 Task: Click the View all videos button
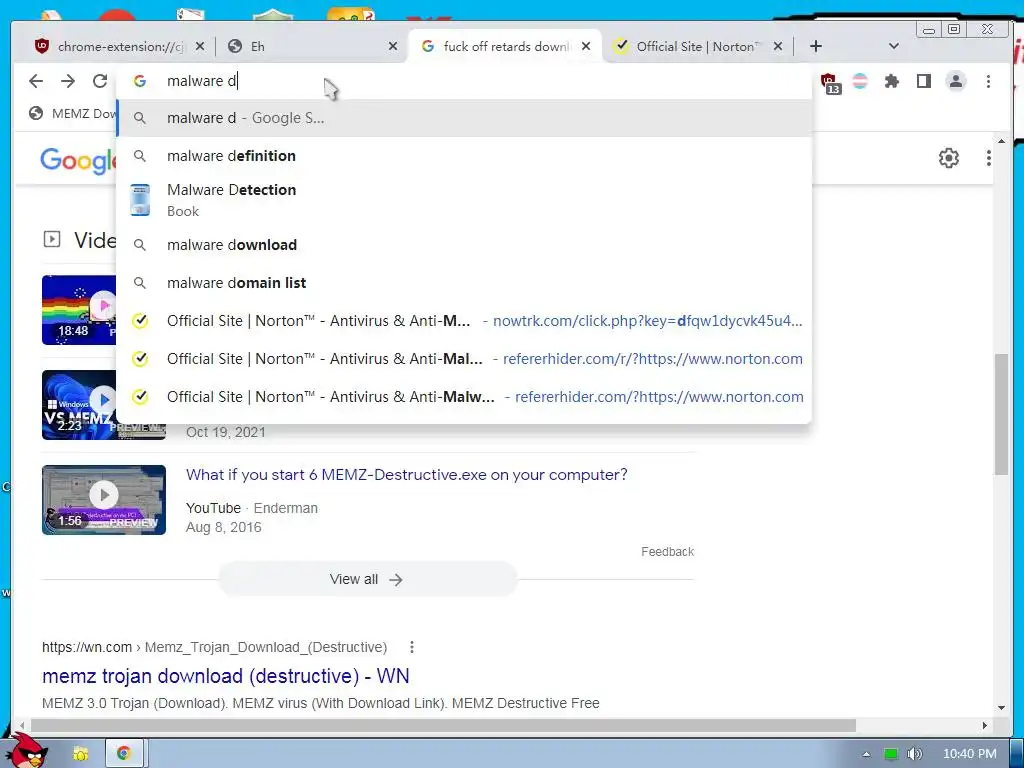(x=367, y=579)
